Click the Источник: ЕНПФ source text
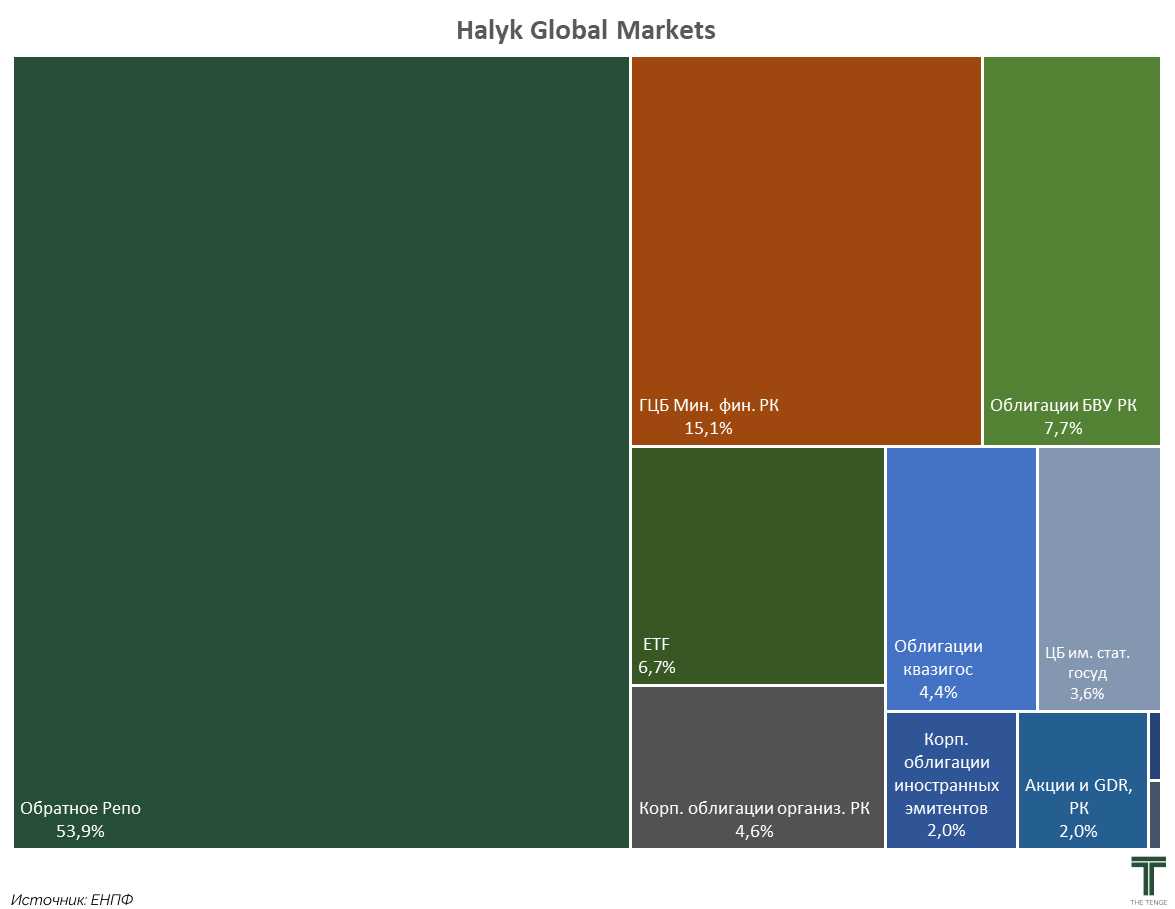This screenshot has width=1175, height=909. tap(72, 899)
